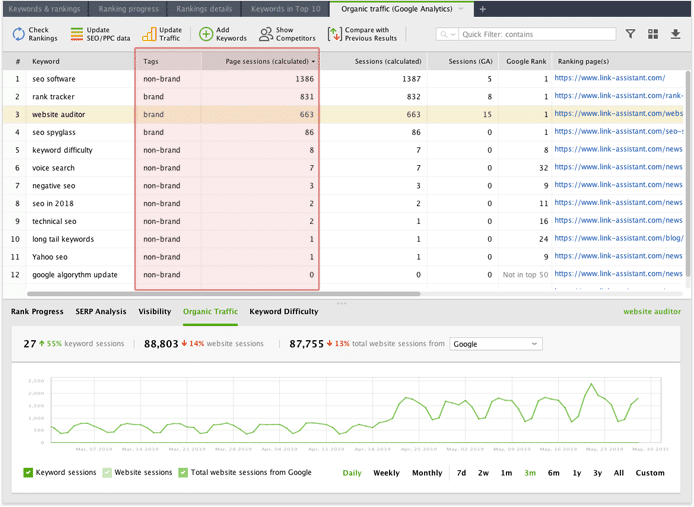Open the Keyword Difficulty lower tab

[284, 311]
